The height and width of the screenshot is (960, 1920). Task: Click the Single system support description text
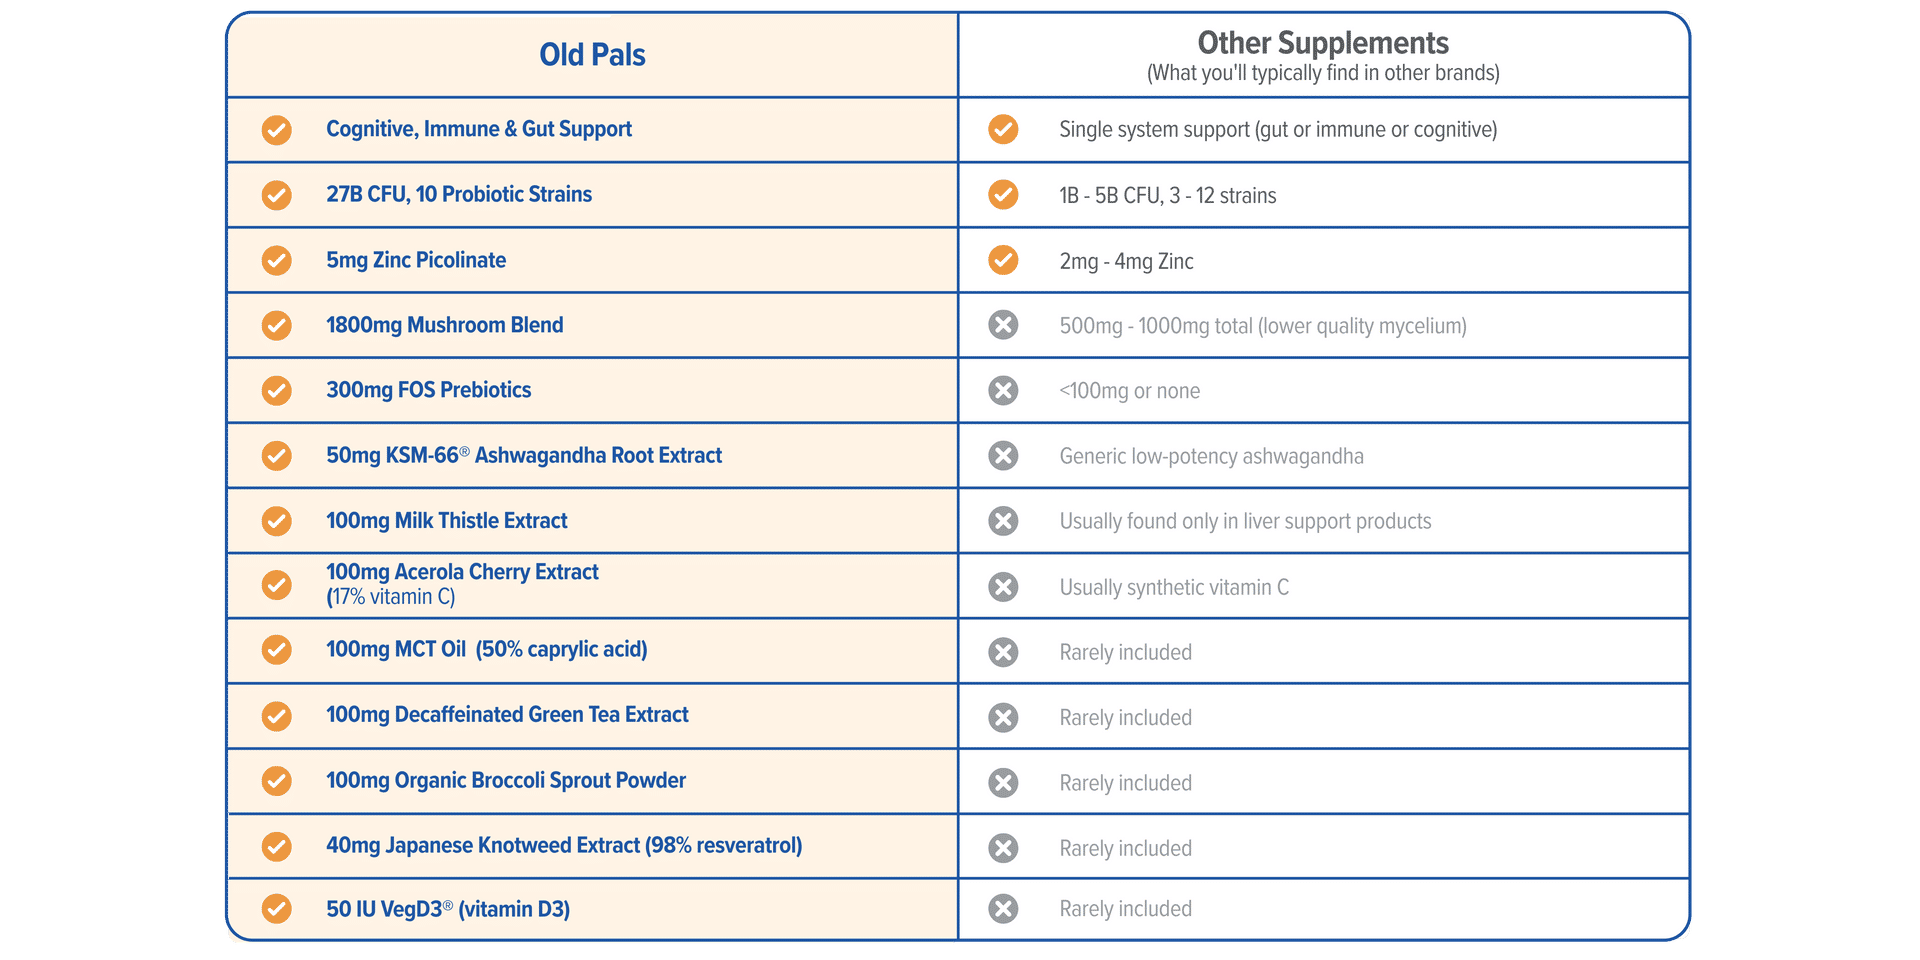1278,130
